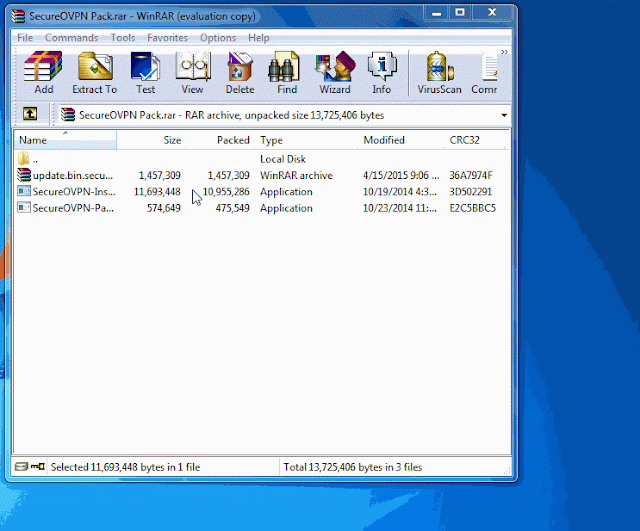Screen dimensions: 640x531
Task: Open the archive path dropdown
Action: 504,116
